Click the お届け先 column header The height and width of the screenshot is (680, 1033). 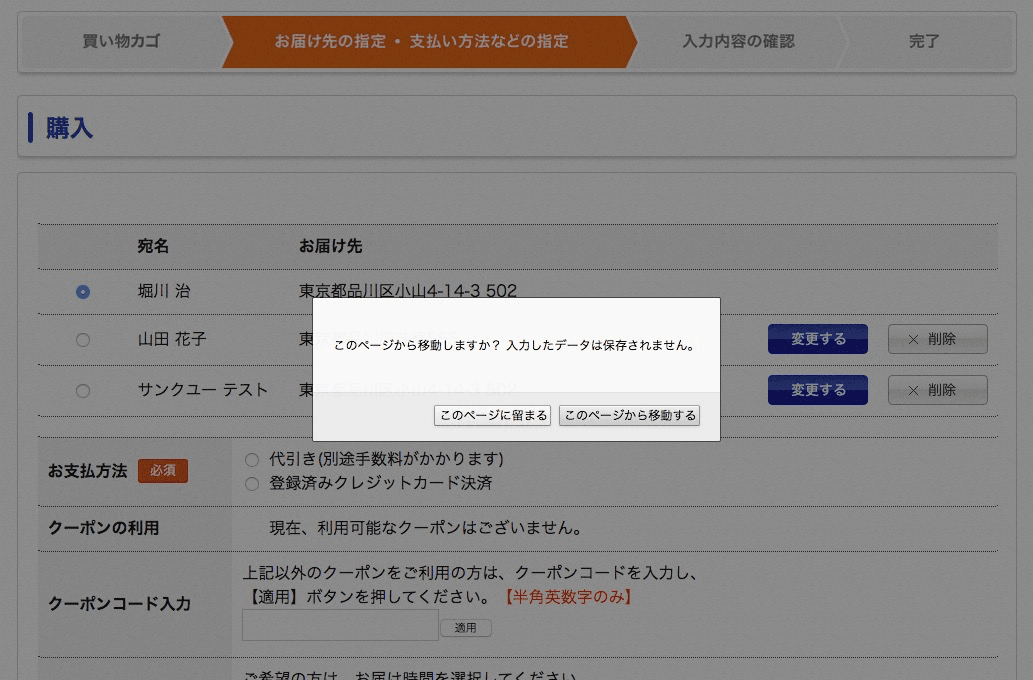[x=330, y=246]
